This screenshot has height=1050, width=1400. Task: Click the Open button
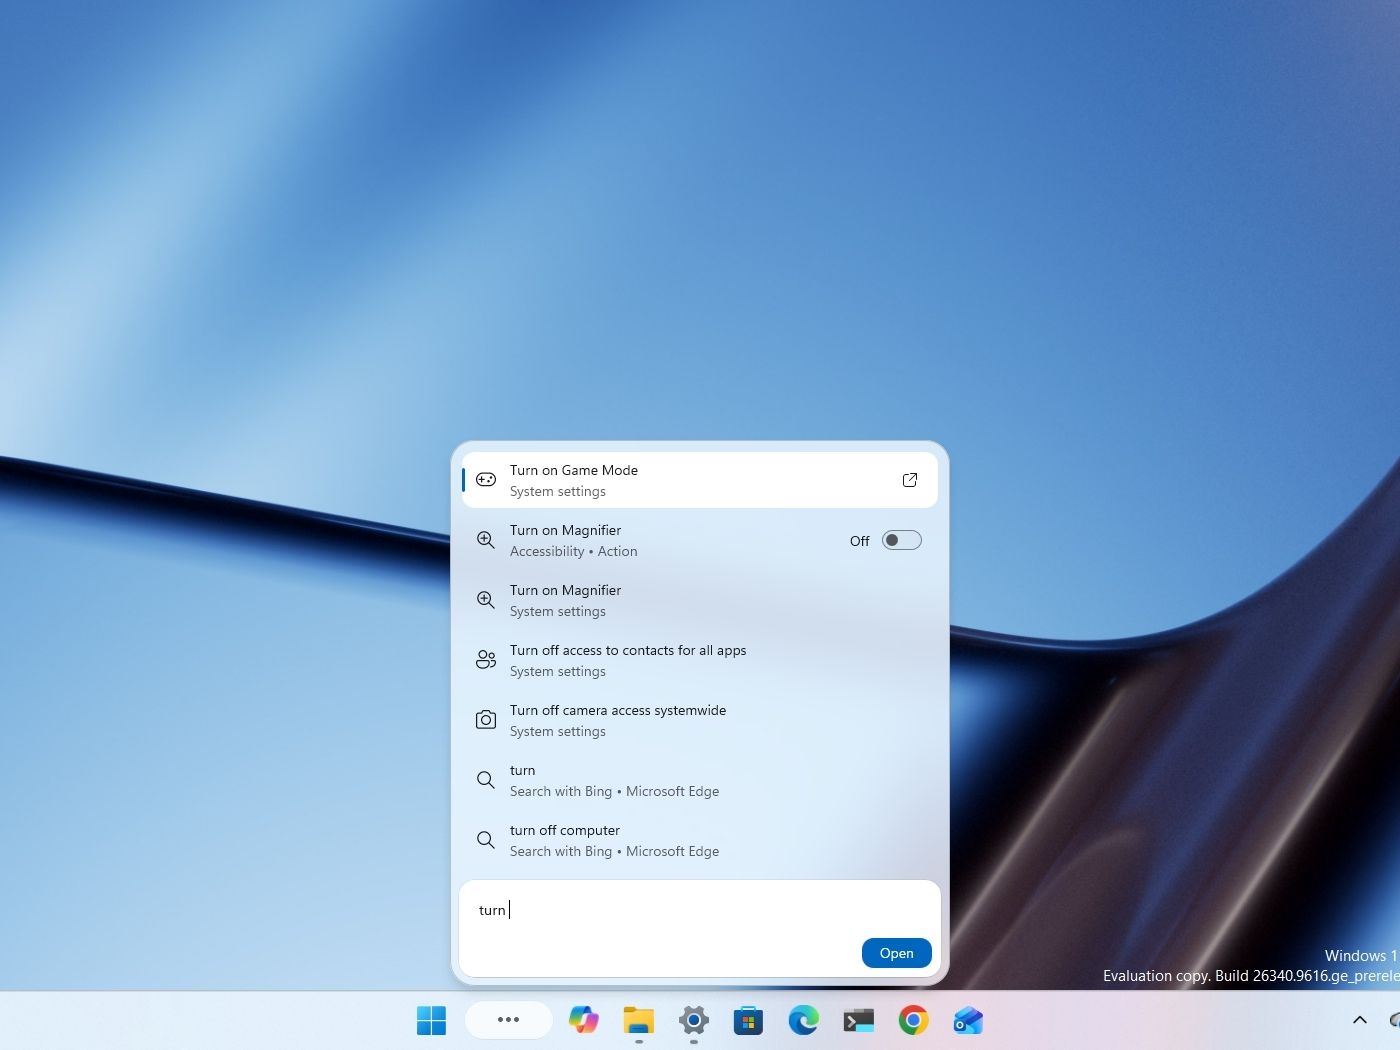click(x=896, y=953)
